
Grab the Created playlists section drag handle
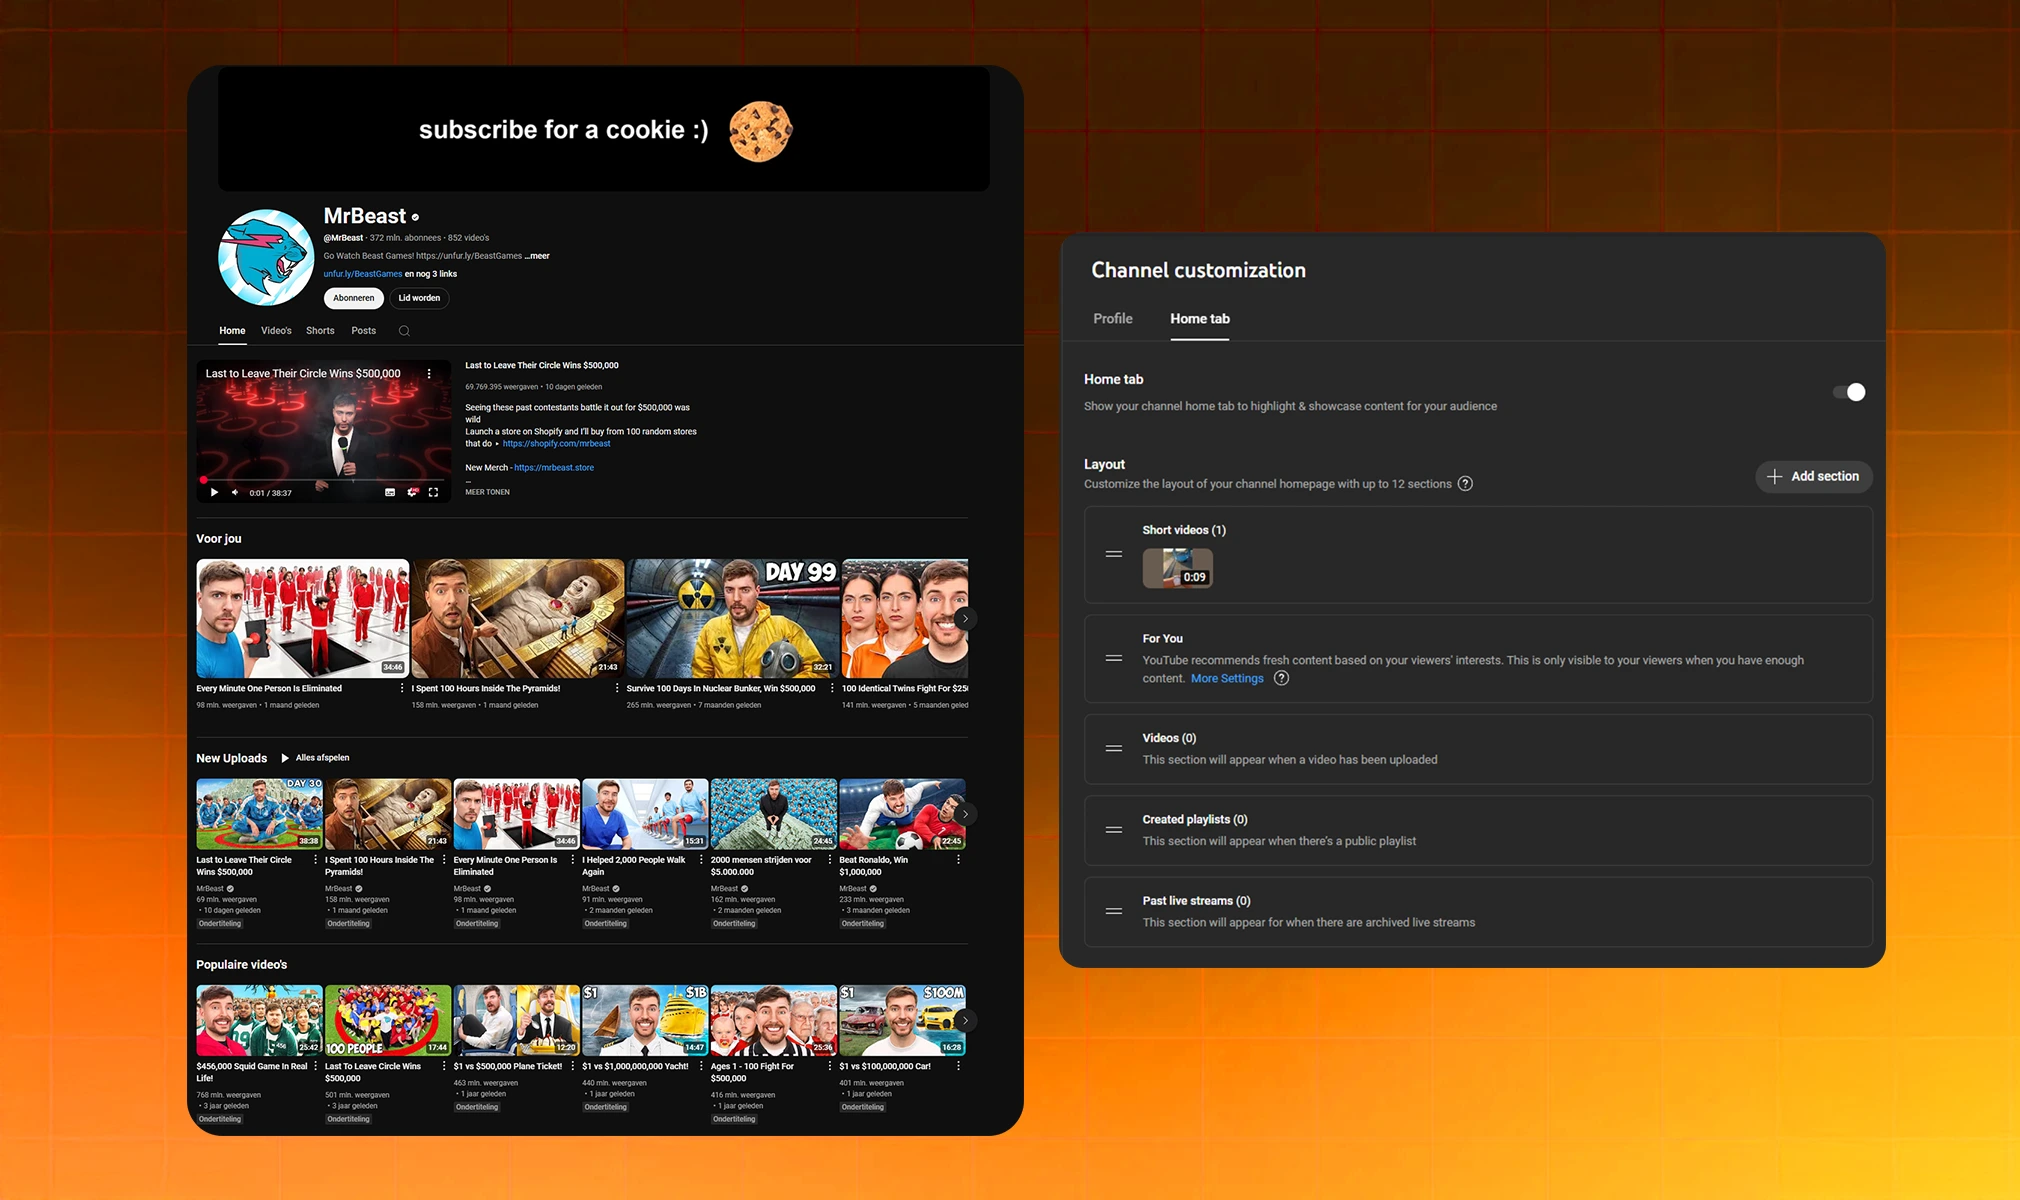point(1113,829)
